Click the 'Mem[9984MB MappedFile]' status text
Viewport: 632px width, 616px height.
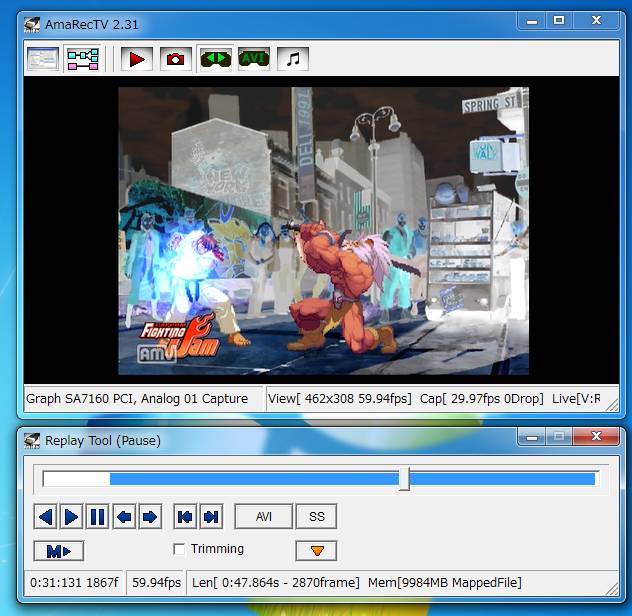pyautogui.click(x=445, y=583)
